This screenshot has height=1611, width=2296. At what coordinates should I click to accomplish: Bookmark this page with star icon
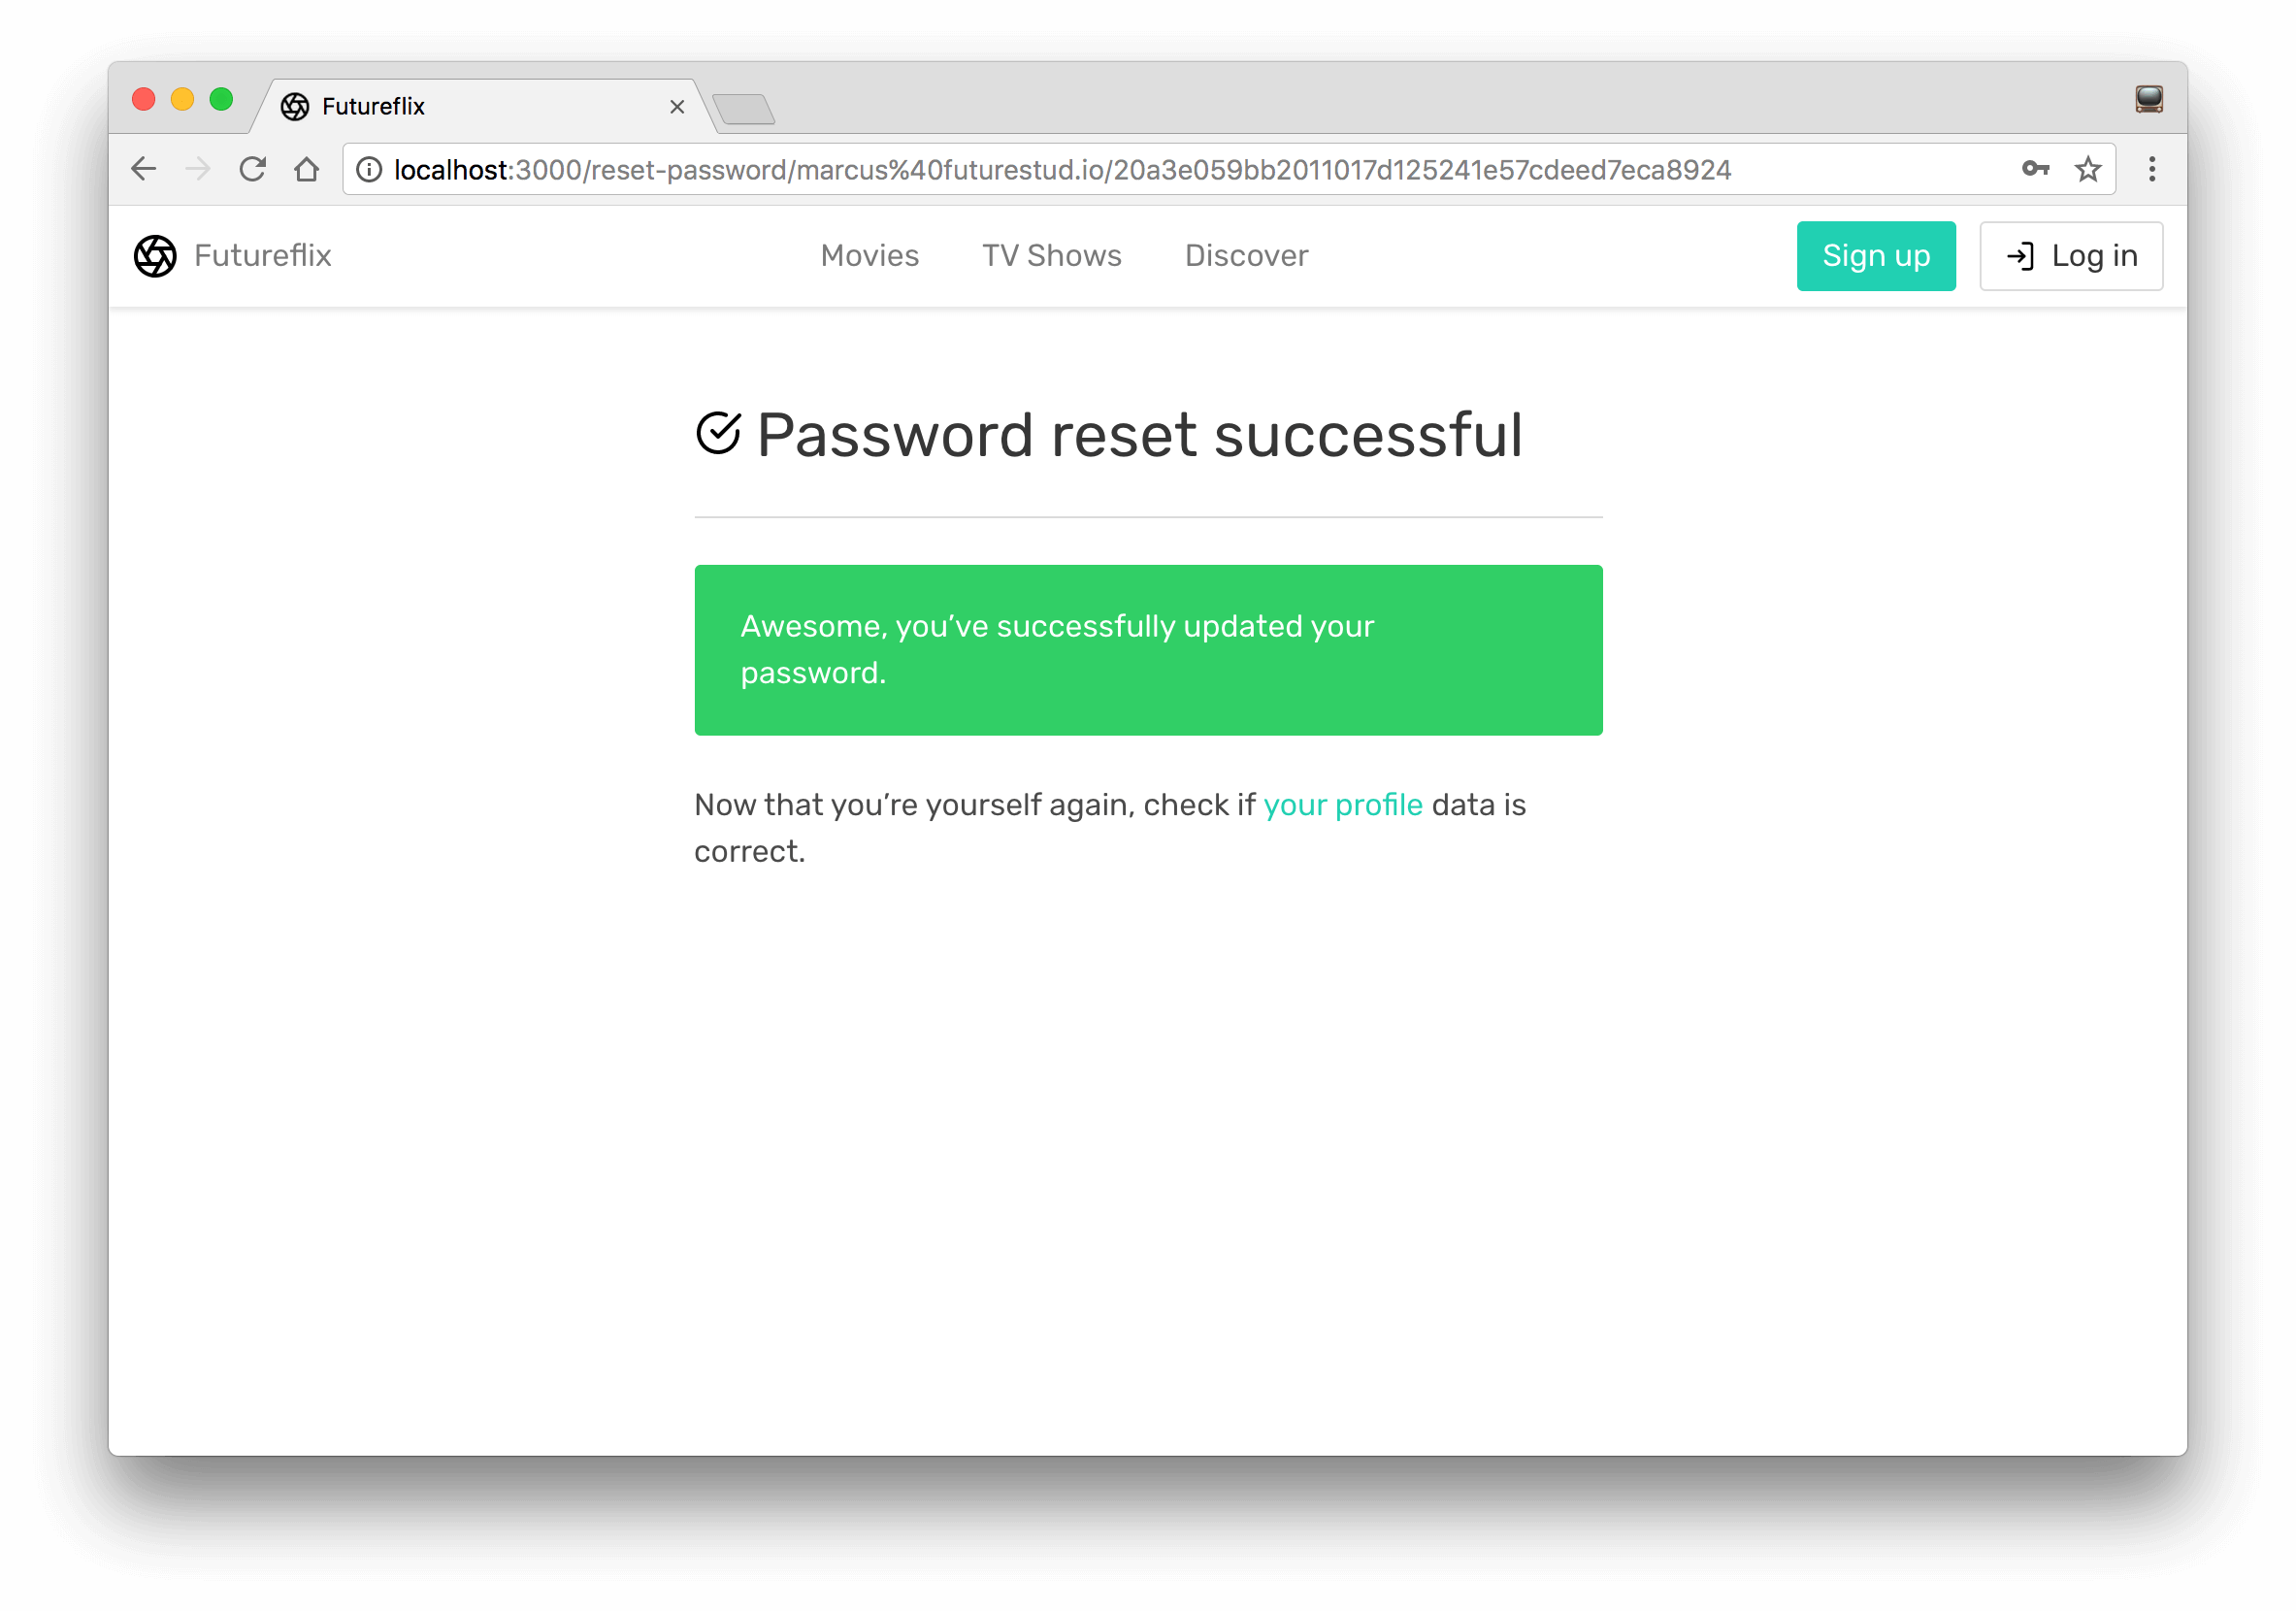(x=2087, y=169)
